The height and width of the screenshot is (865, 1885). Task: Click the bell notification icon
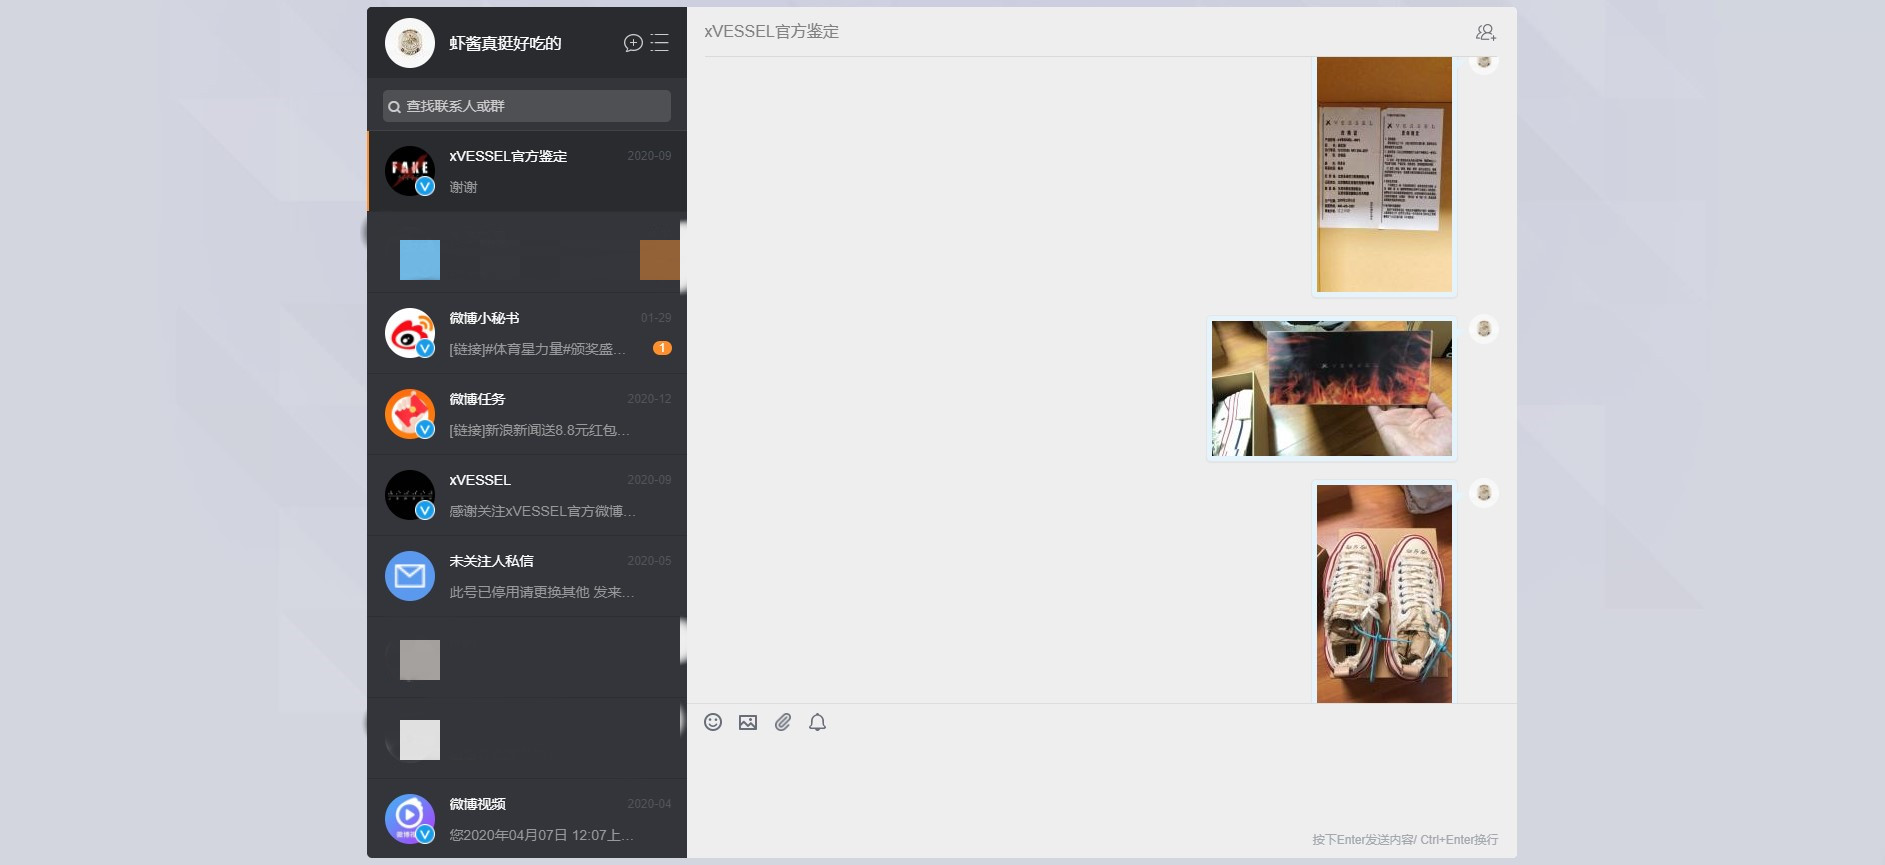[817, 722]
